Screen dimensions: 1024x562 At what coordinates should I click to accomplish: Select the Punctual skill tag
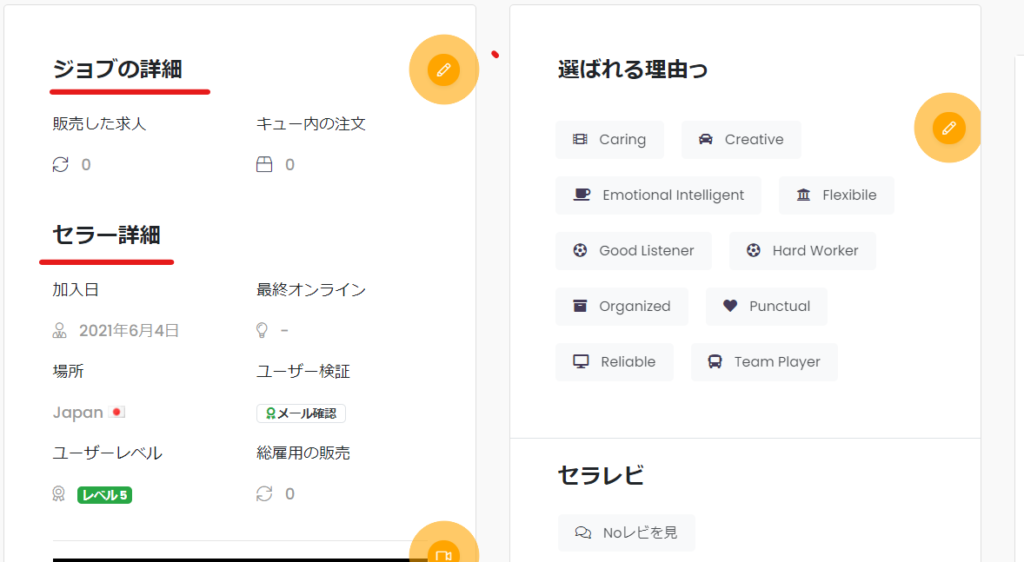(x=767, y=306)
